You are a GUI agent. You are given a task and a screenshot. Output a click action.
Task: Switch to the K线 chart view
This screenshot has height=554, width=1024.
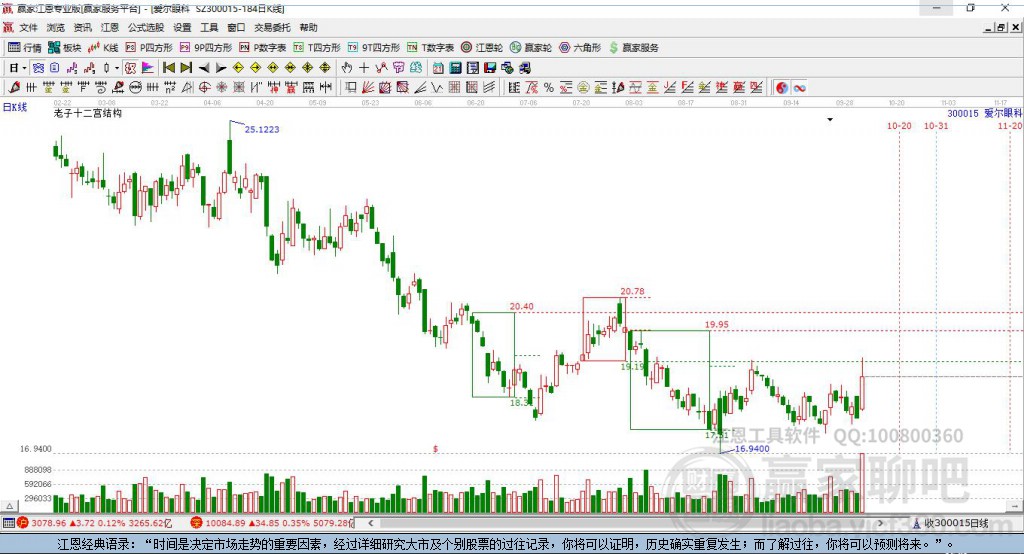(103, 48)
